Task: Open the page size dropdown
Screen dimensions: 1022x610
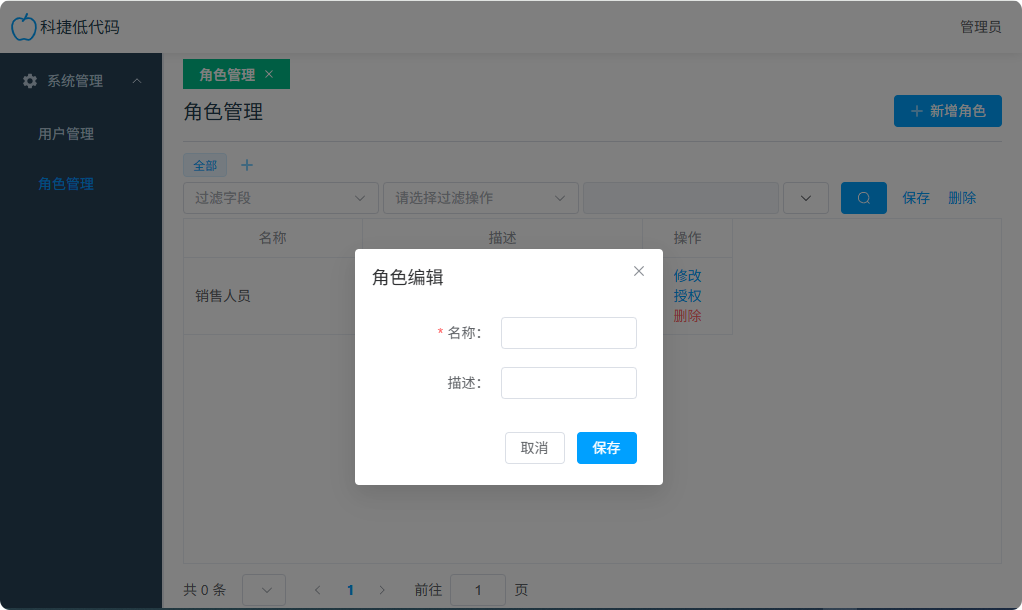Action: click(264, 590)
